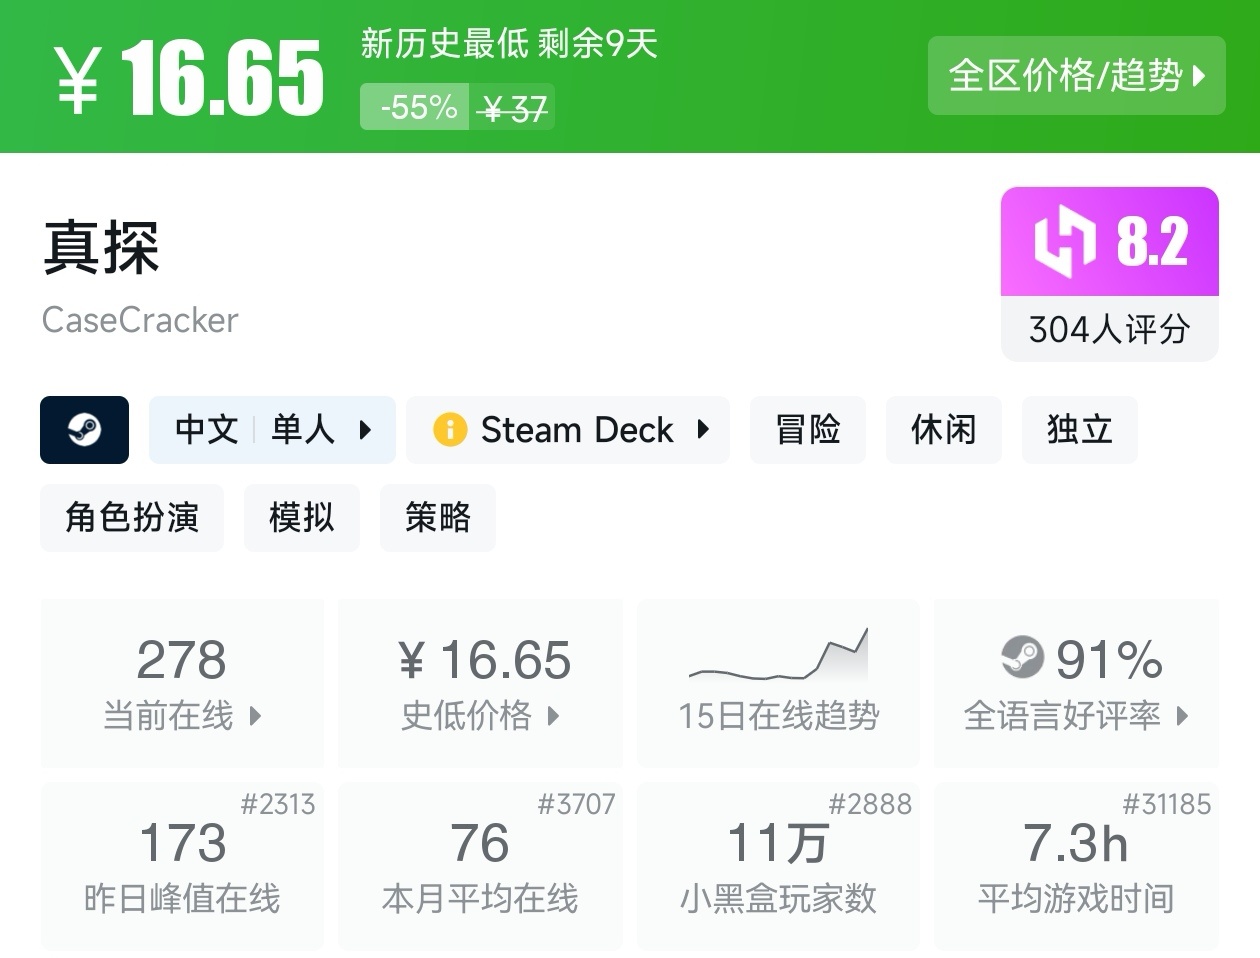Click the -55% discount badge
1260x958 pixels.
(418, 107)
